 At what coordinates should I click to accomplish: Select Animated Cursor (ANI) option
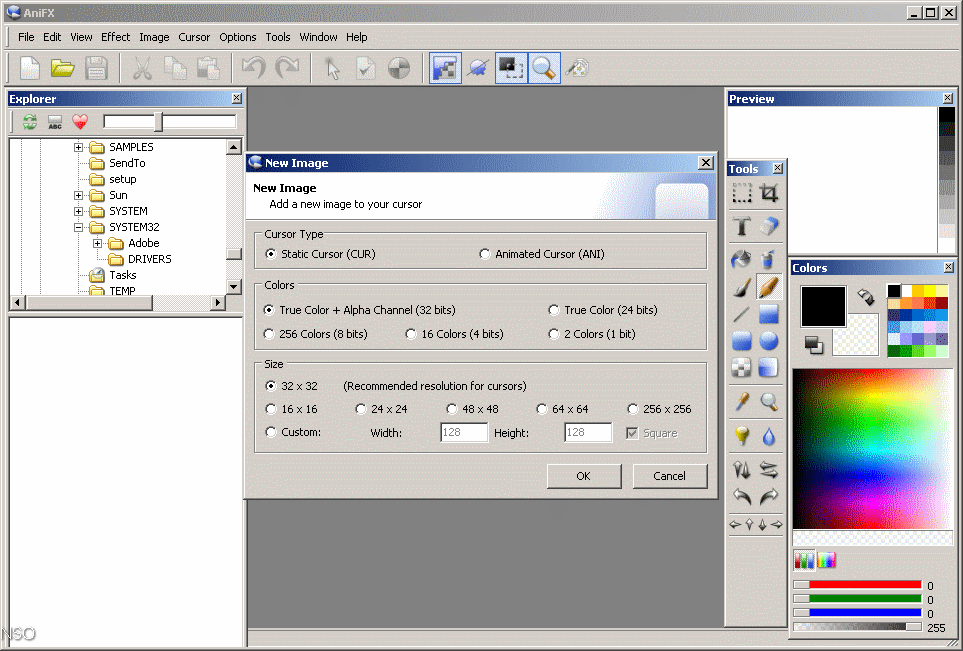pos(485,254)
